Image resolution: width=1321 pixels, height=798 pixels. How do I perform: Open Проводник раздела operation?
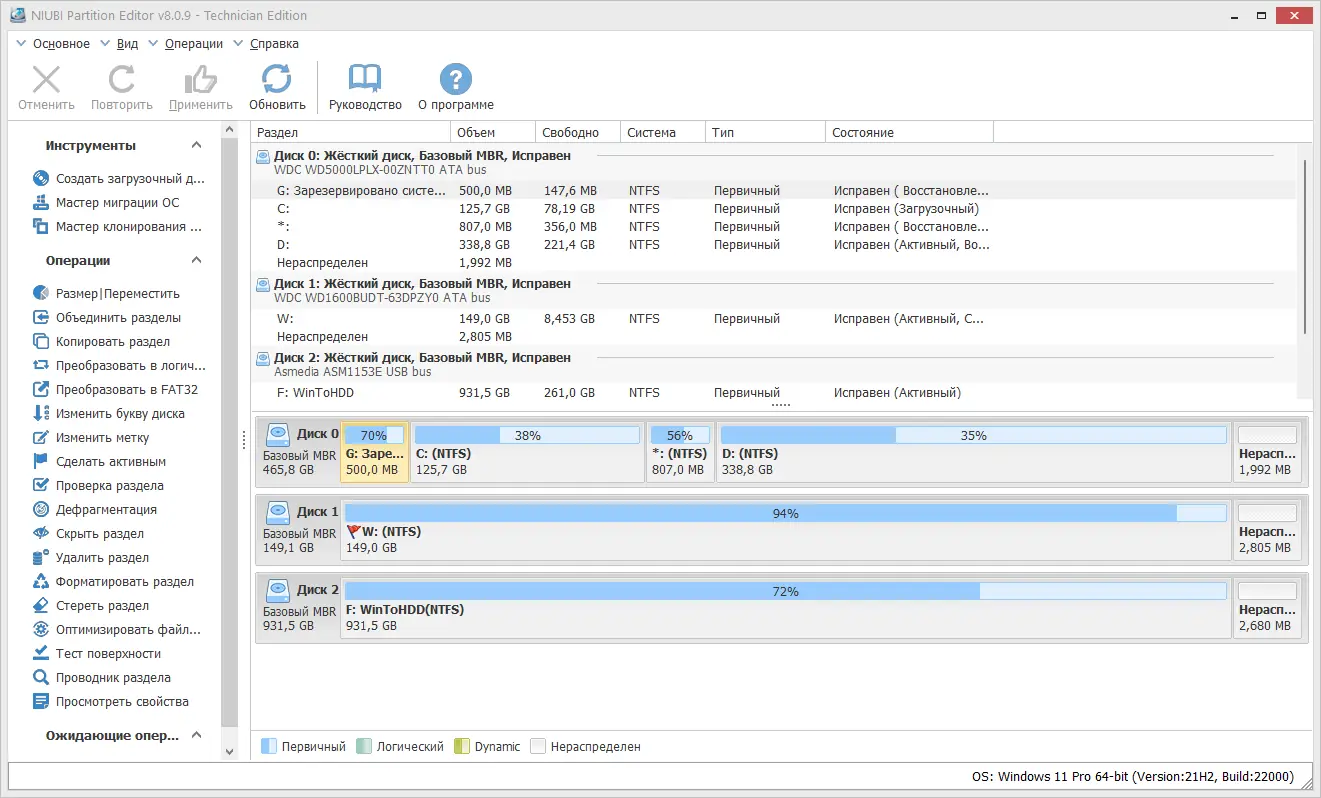[102, 678]
